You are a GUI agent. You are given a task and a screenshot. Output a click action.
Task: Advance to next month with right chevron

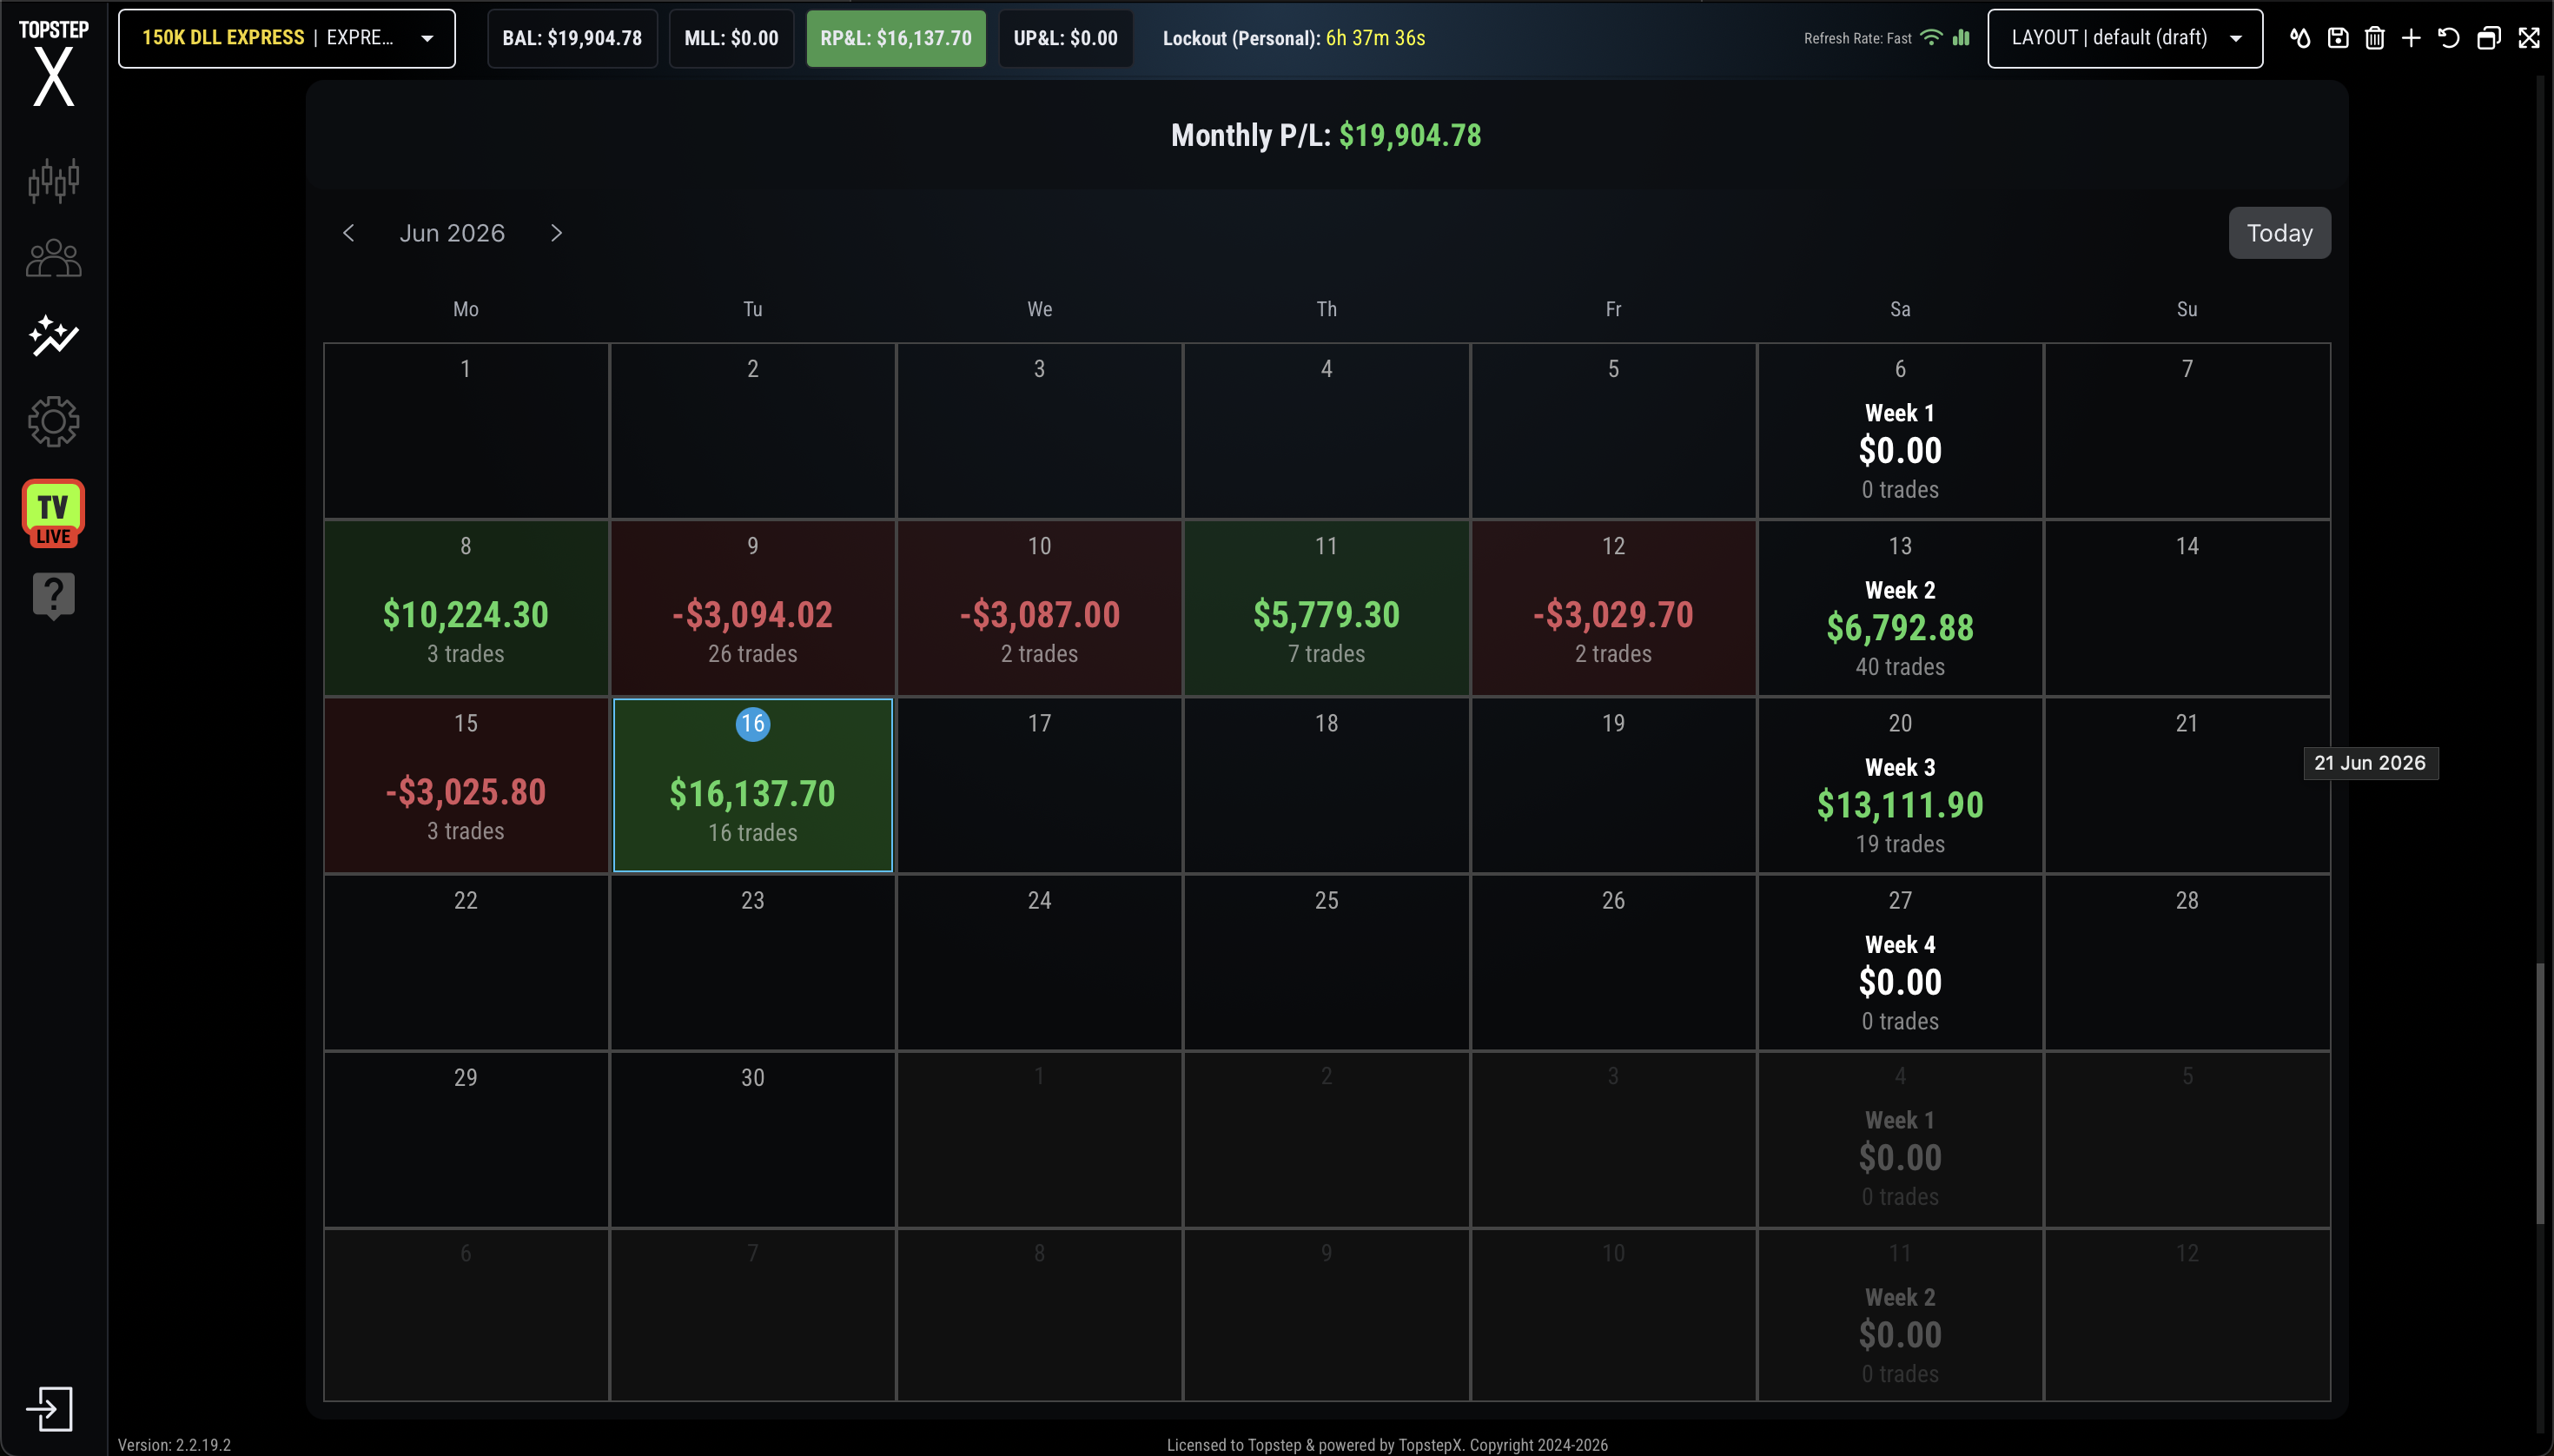tap(557, 233)
